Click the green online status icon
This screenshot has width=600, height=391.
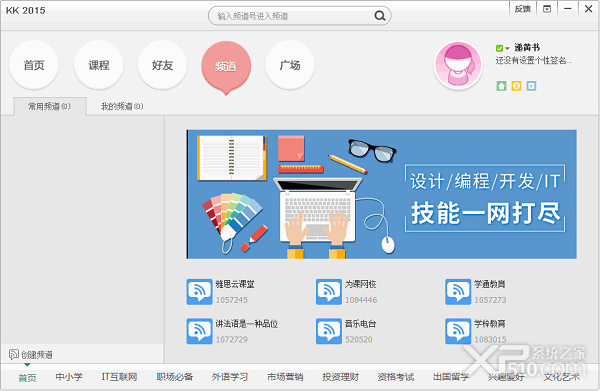(499, 48)
